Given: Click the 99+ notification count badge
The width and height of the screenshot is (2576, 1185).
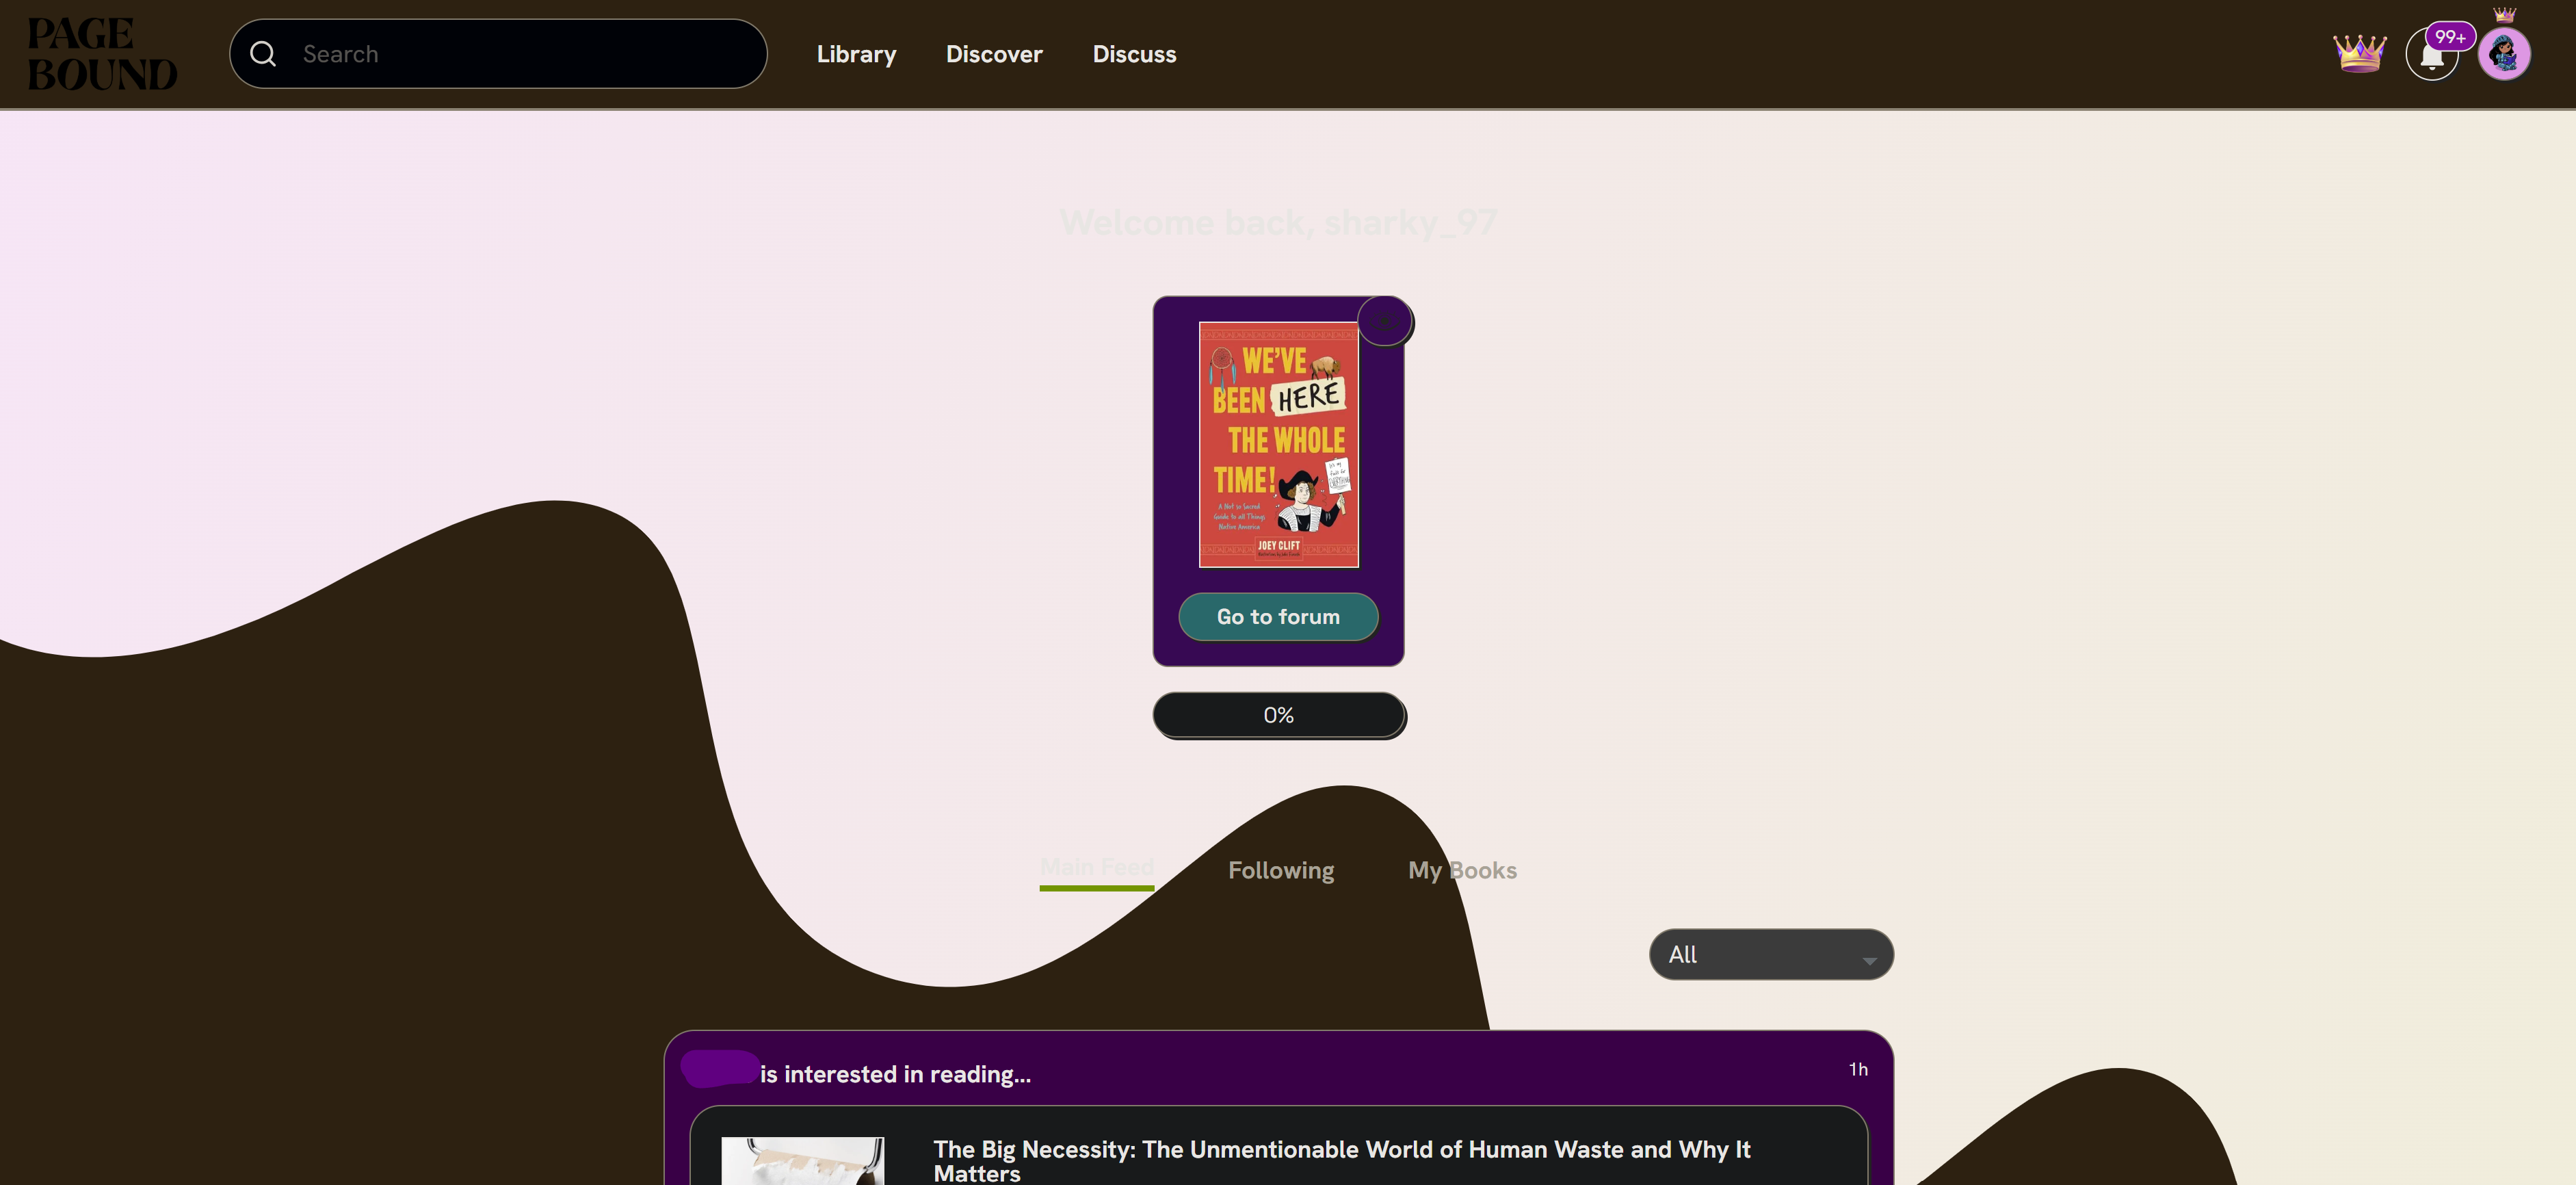Looking at the screenshot, I should point(2450,37).
